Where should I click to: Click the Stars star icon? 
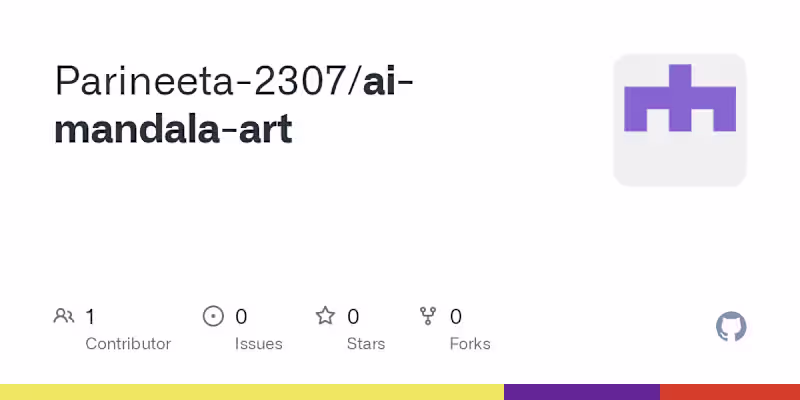pos(325,317)
